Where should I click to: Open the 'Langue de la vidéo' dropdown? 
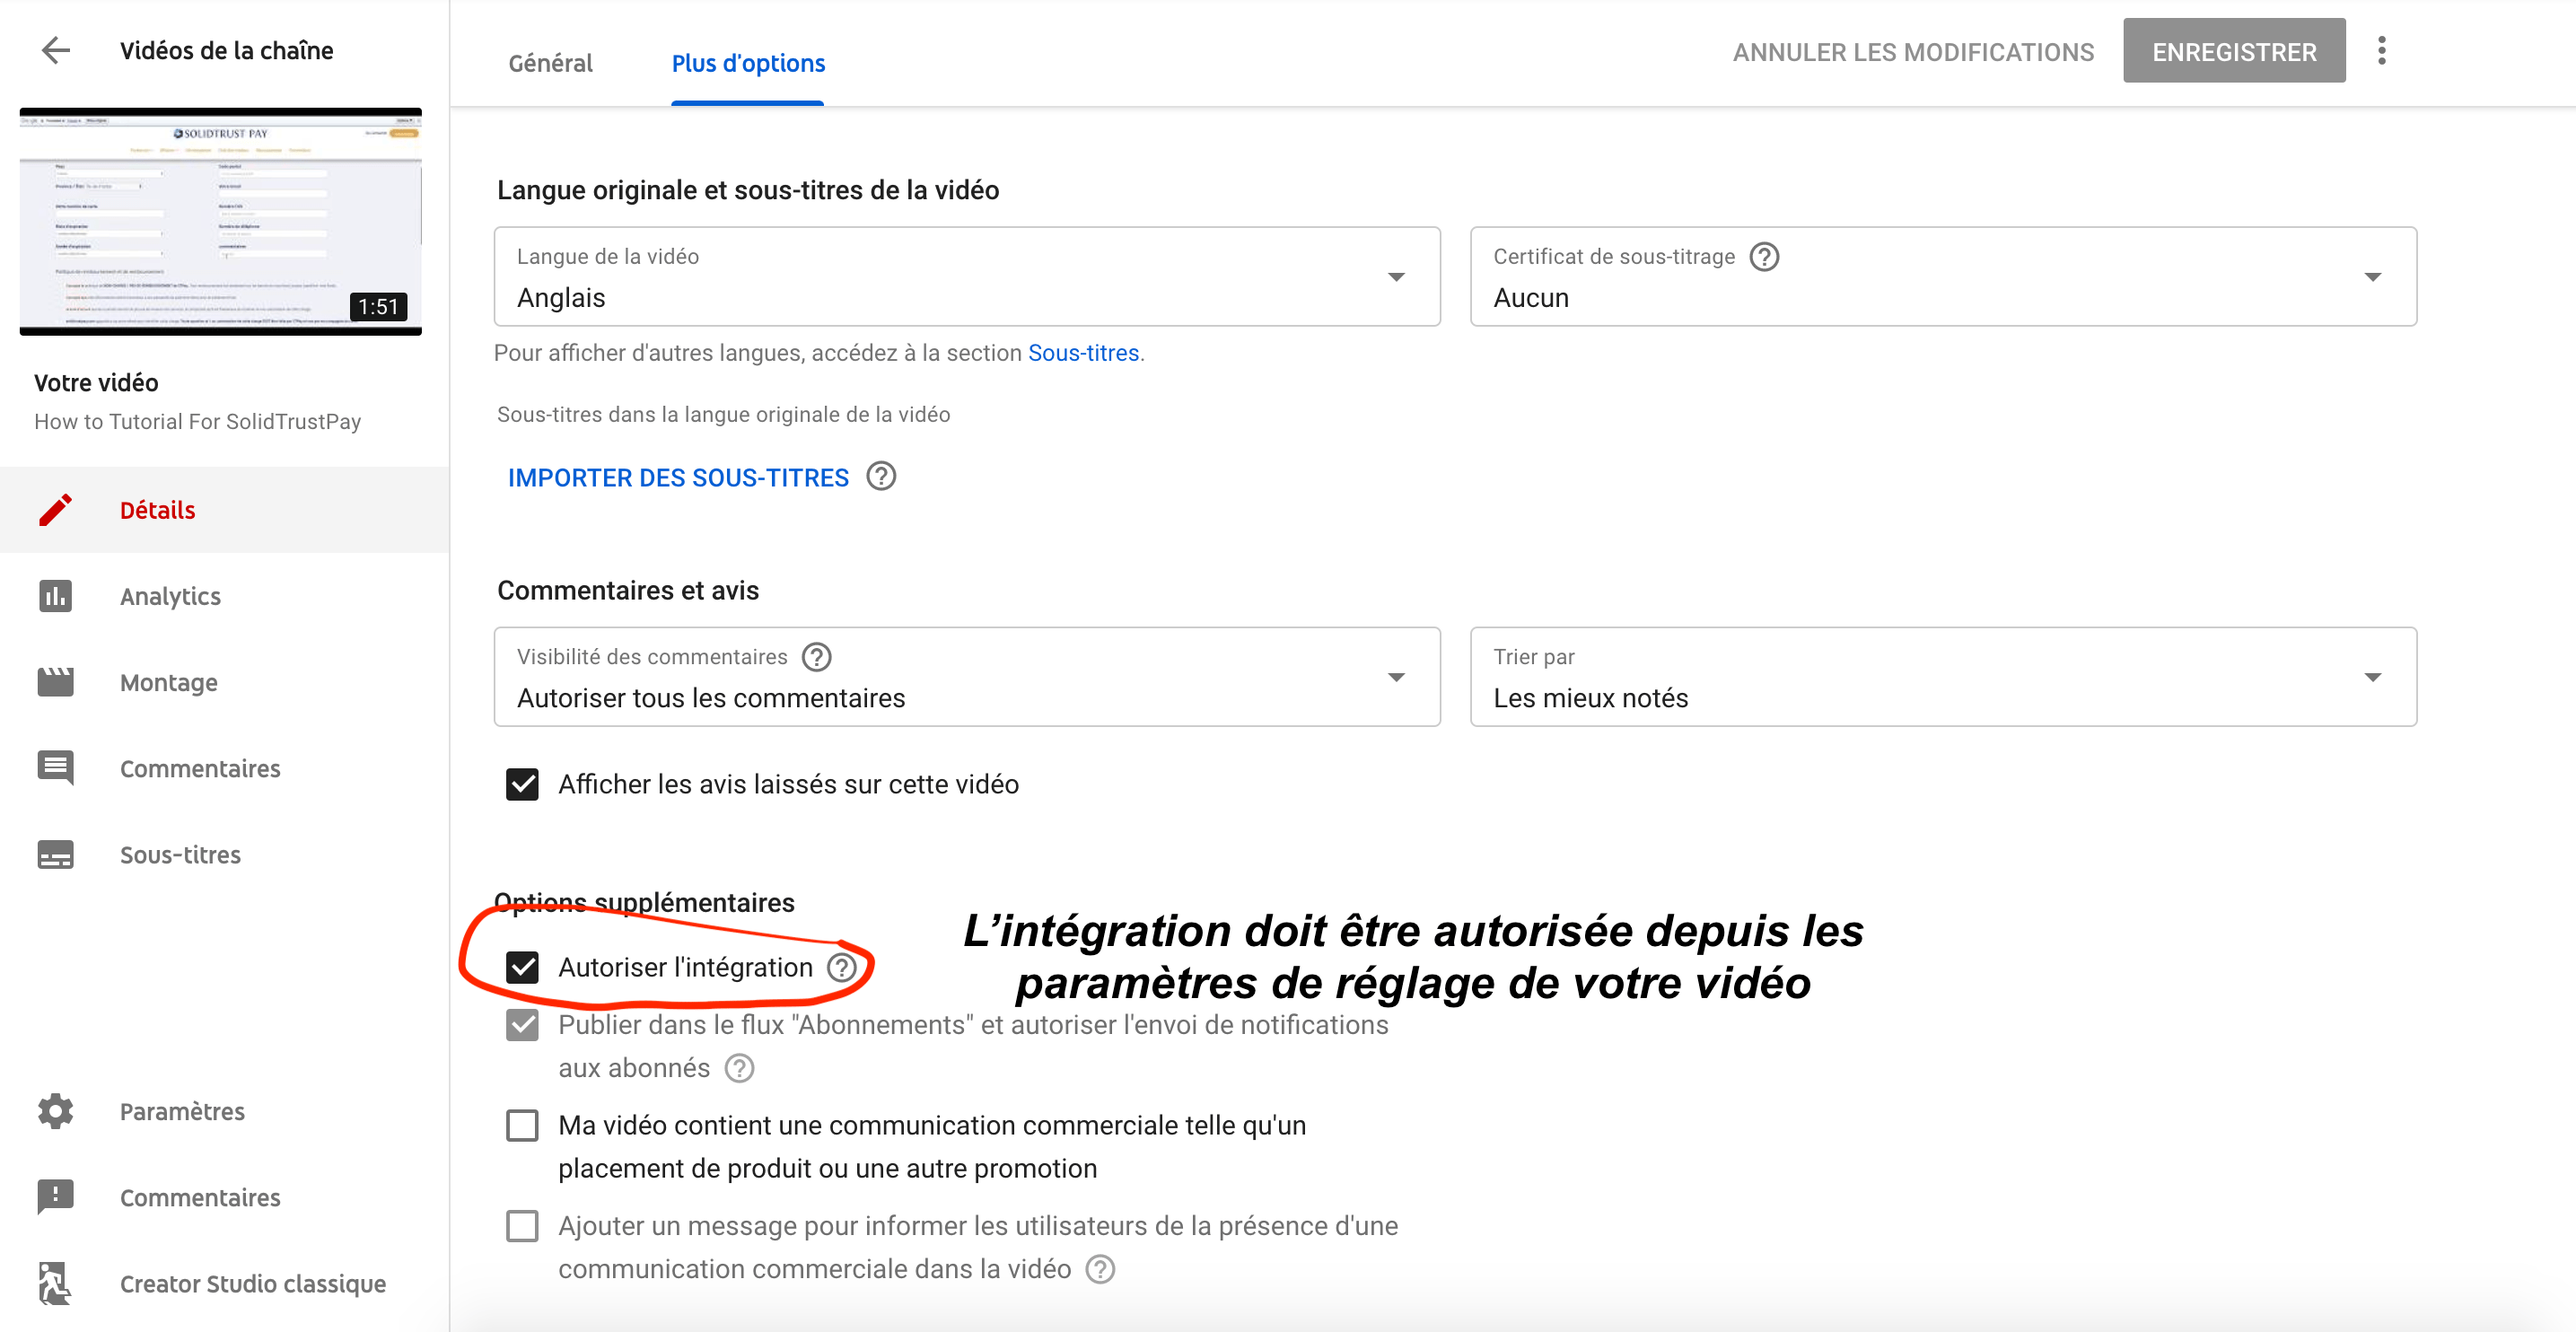point(966,276)
